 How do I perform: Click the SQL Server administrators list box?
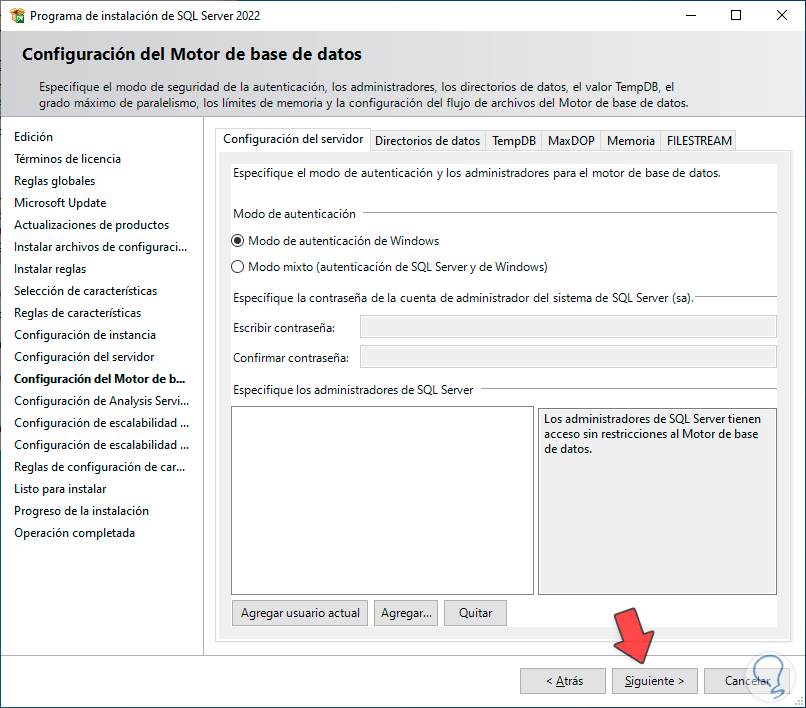point(382,500)
